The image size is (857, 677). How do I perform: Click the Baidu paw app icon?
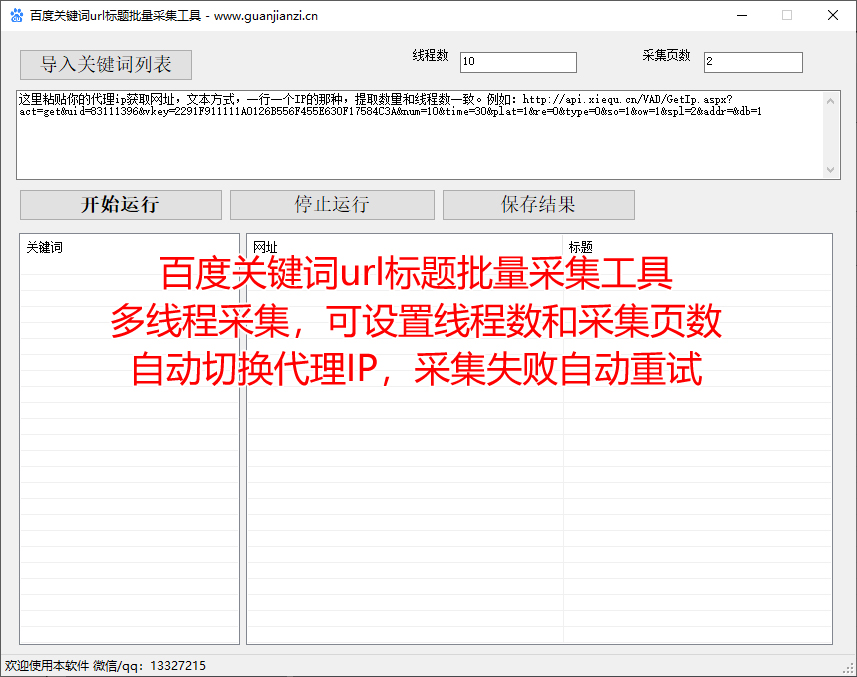16,15
